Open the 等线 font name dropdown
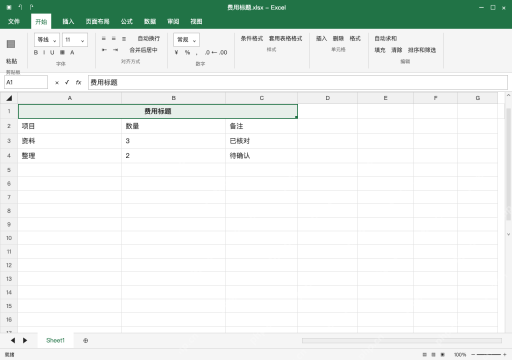 coord(47,40)
